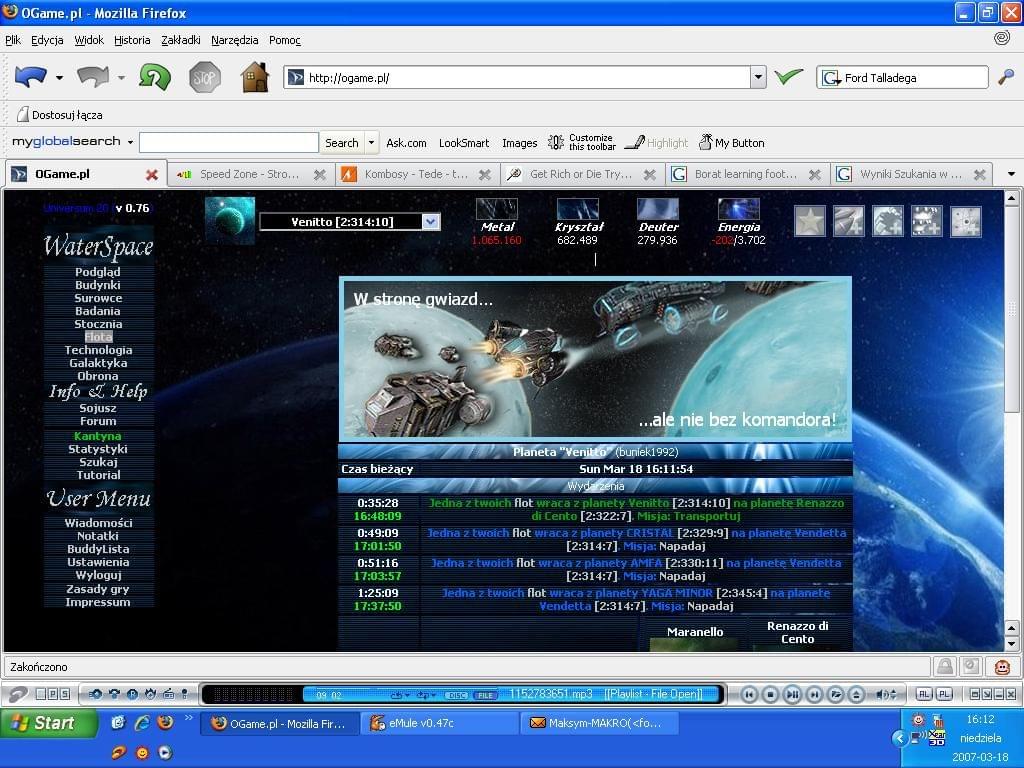
Task: Click the media player volume speaker control
Action: 885,694
